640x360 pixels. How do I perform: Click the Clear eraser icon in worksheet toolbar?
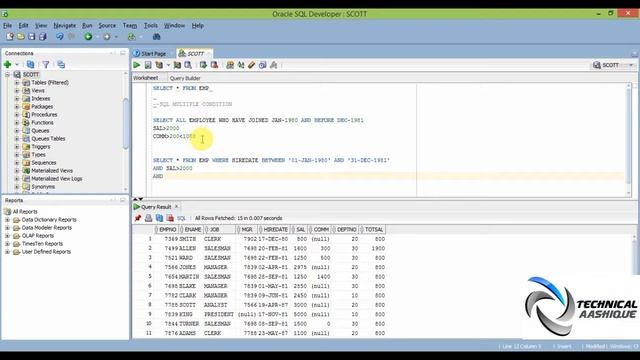point(251,65)
